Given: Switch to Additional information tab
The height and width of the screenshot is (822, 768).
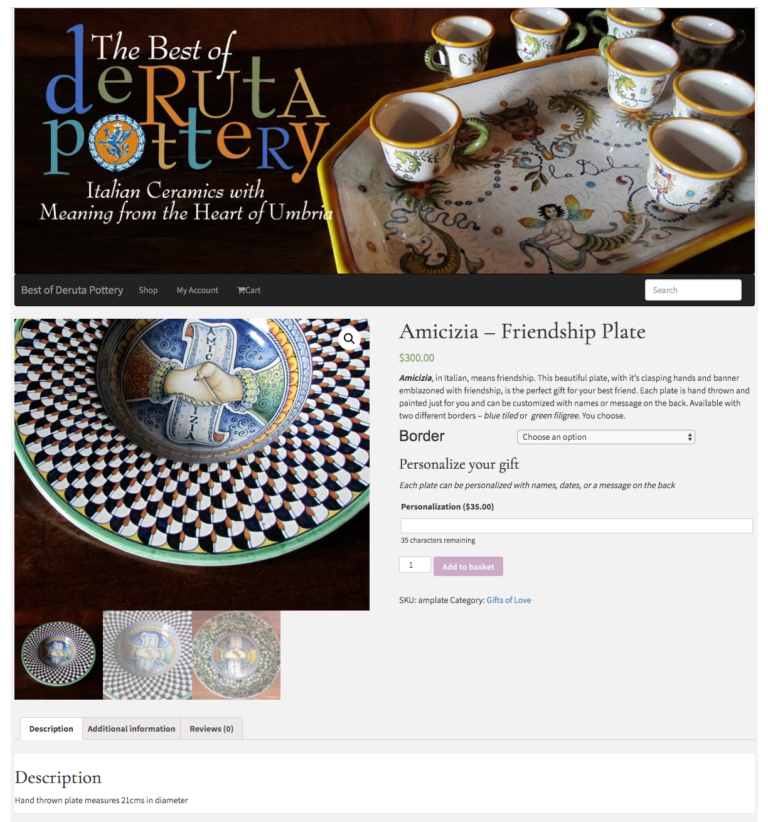Looking at the screenshot, I should (131, 729).
